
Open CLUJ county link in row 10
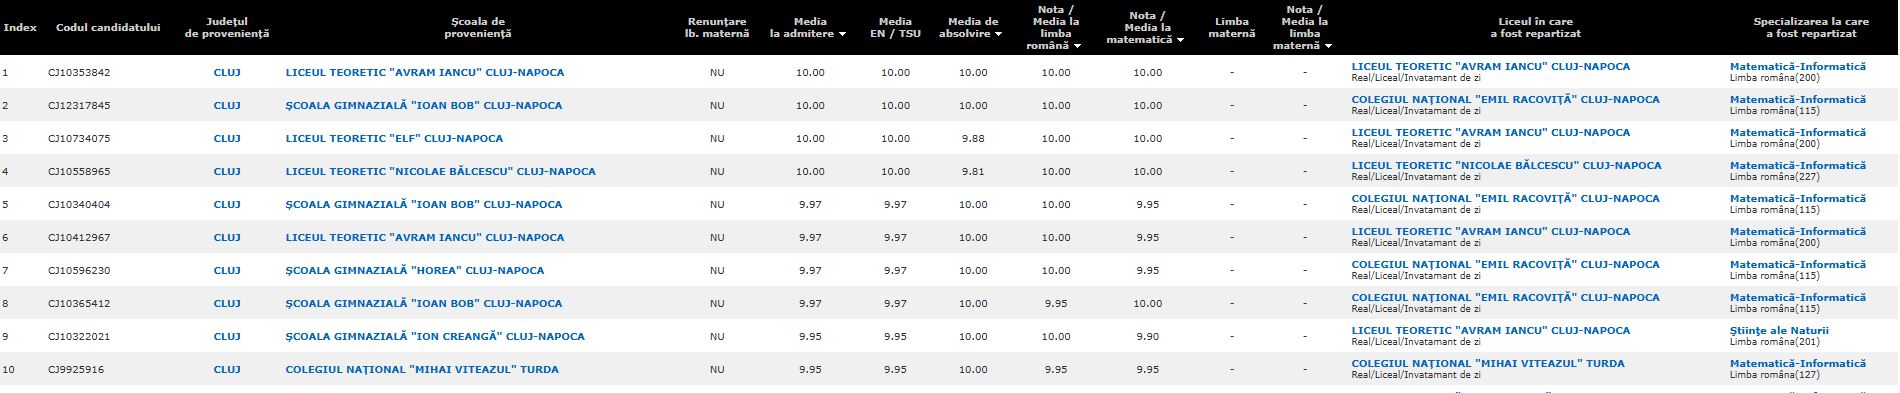[227, 369]
